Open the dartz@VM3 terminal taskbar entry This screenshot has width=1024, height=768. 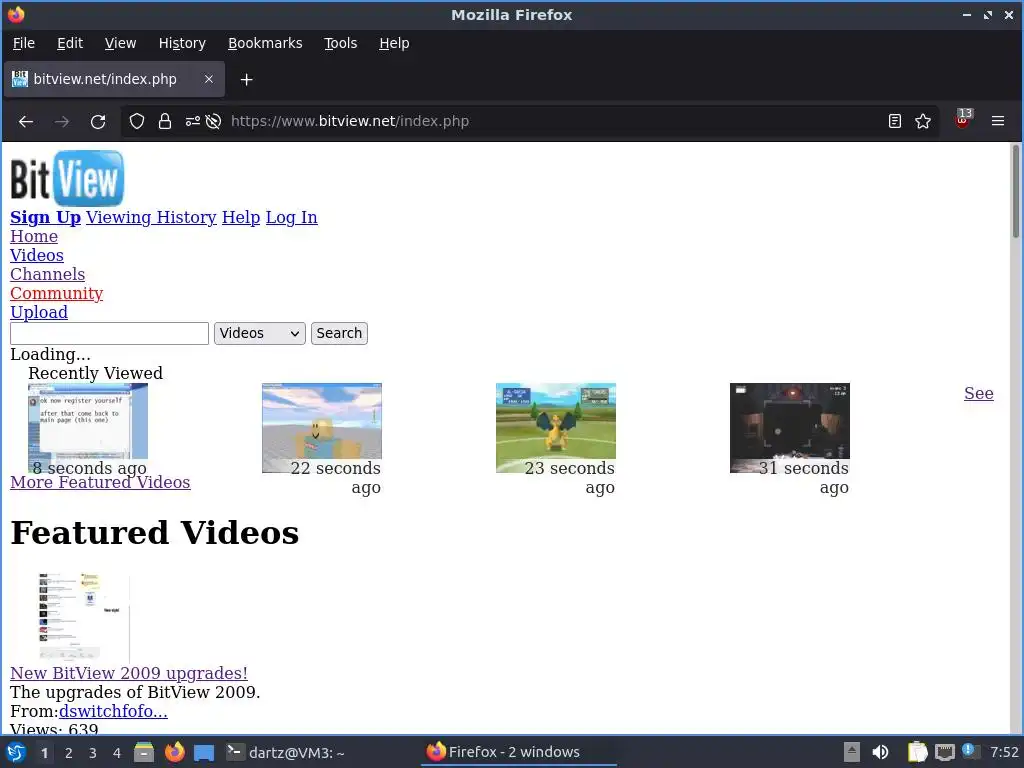(x=285, y=752)
